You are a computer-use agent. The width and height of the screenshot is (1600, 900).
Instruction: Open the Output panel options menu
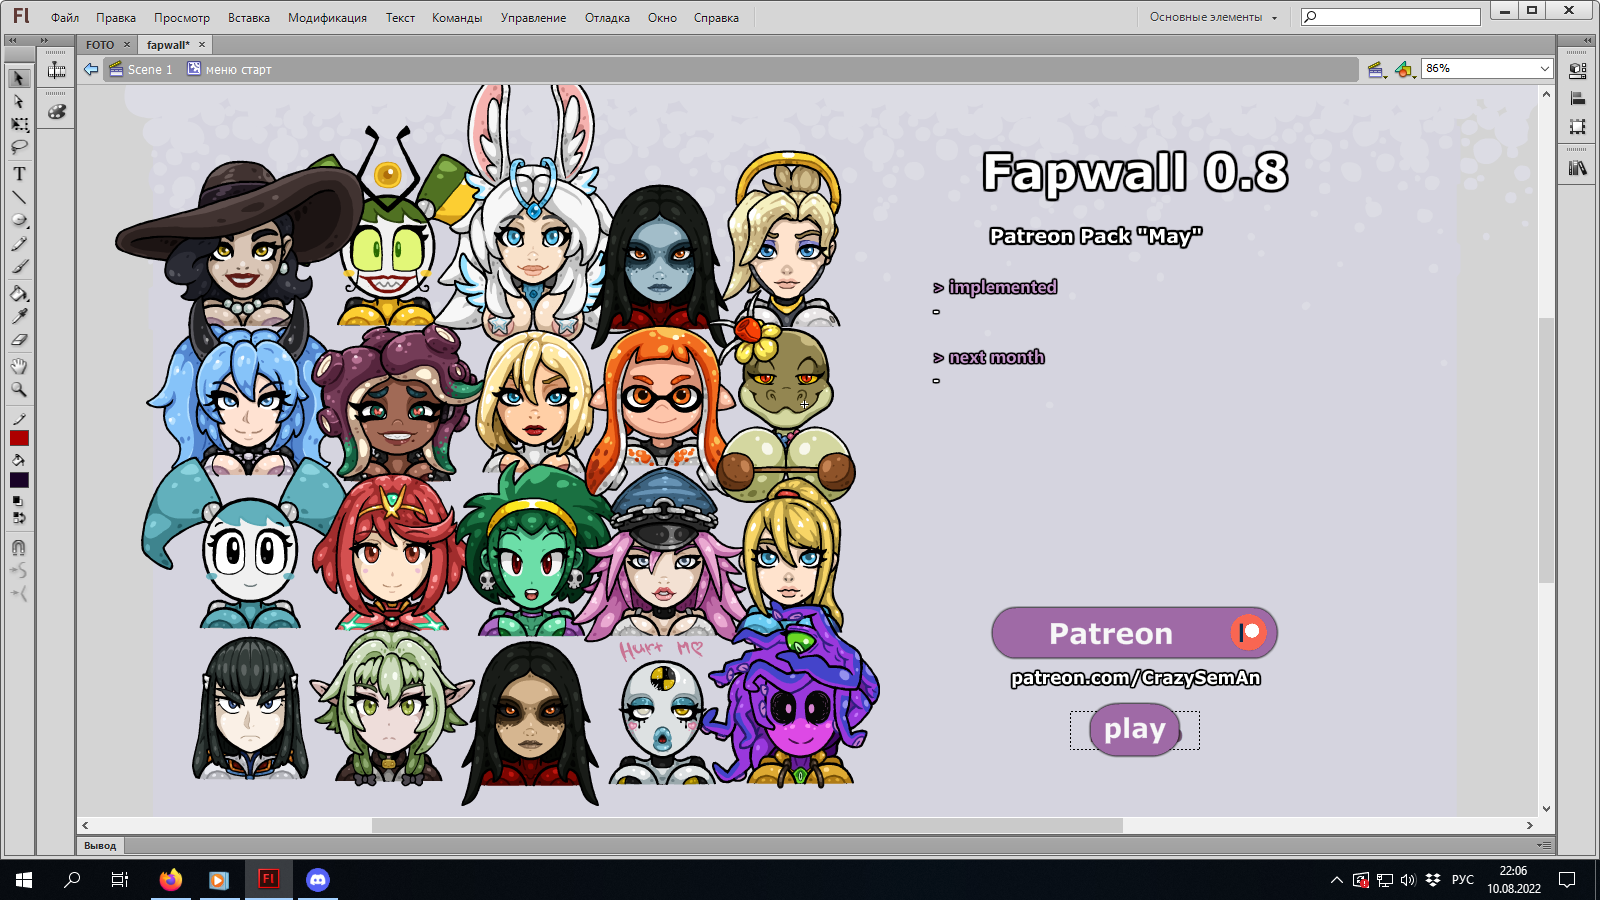click(x=1544, y=845)
